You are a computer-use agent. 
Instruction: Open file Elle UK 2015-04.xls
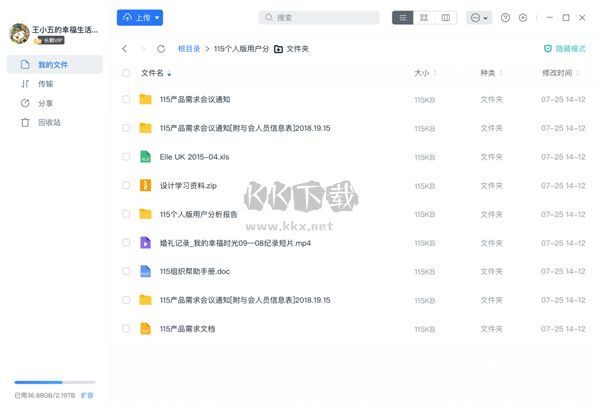point(194,157)
